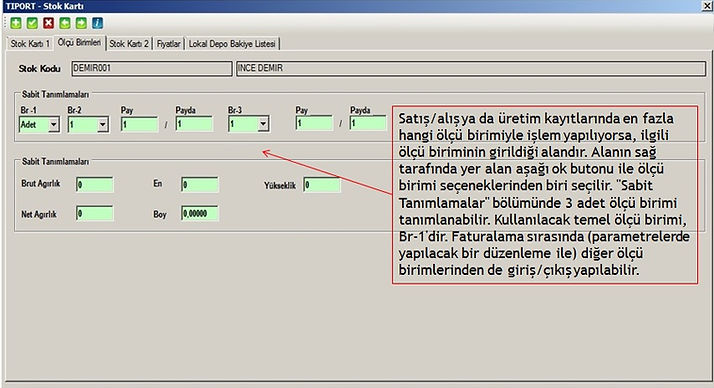The width and height of the screenshot is (714, 388).
Task: Expand the Br-1 Adet dropdown
Action: pos(54,124)
